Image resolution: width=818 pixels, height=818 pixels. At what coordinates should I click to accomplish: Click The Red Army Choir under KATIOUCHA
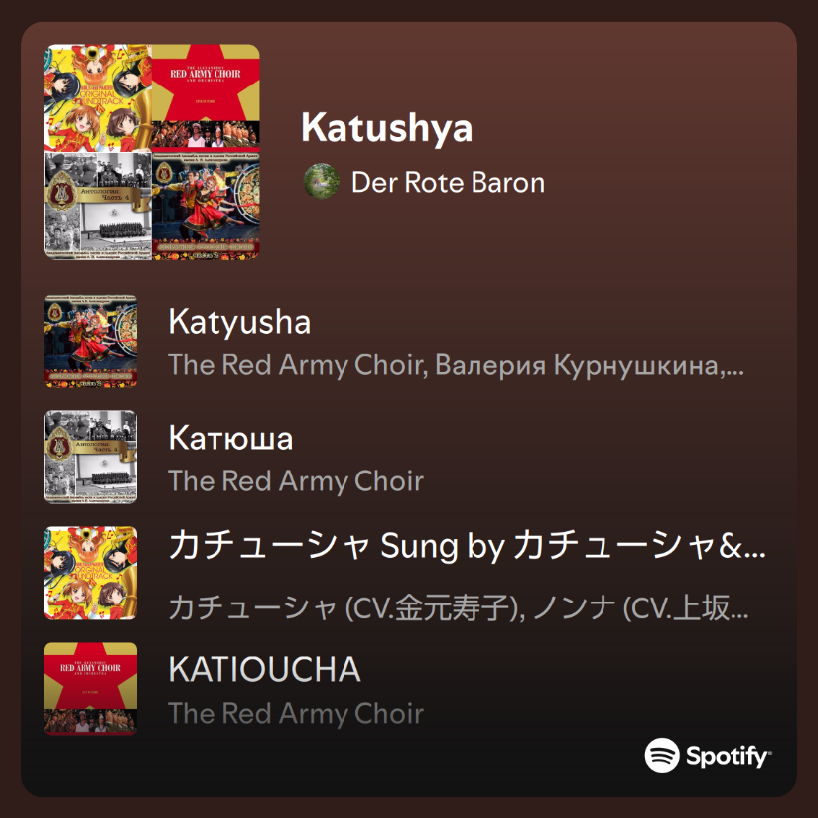tap(296, 713)
